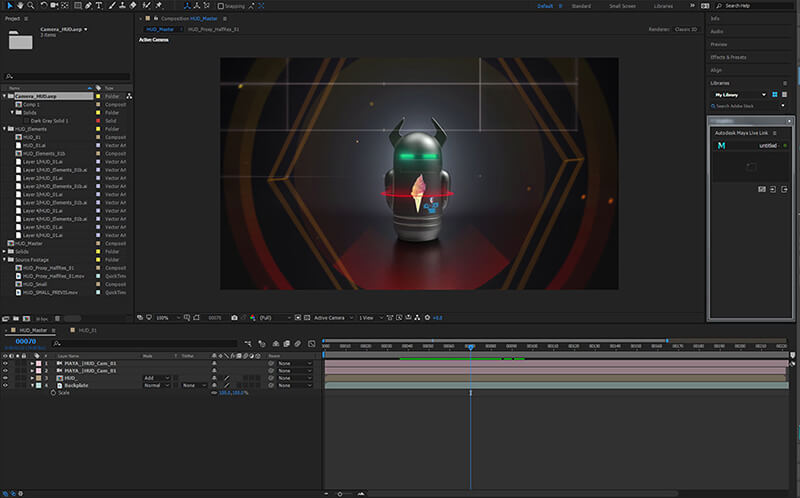Select Dark Gray Solid 1 item
Image resolution: width=800 pixels, height=498 pixels.
tap(49, 121)
